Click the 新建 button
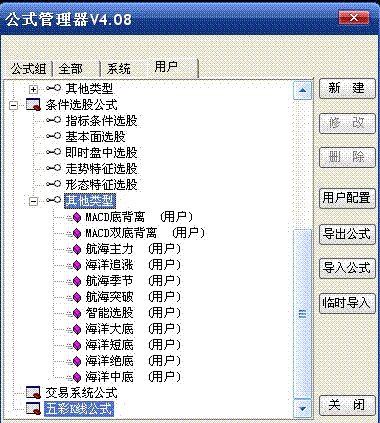The height and width of the screenshot is (423, 380). 347,88
